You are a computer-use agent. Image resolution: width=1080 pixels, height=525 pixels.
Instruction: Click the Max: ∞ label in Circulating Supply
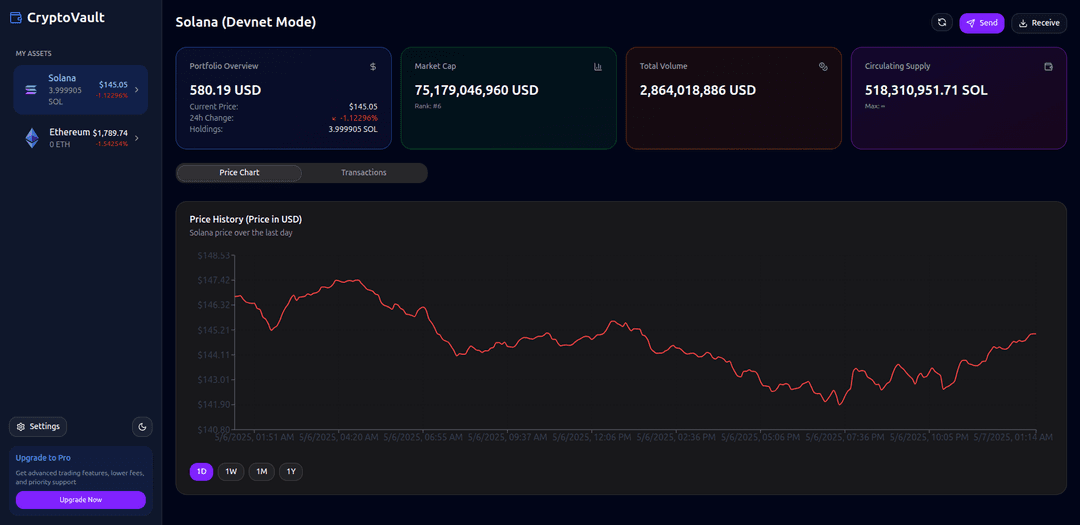875,106
